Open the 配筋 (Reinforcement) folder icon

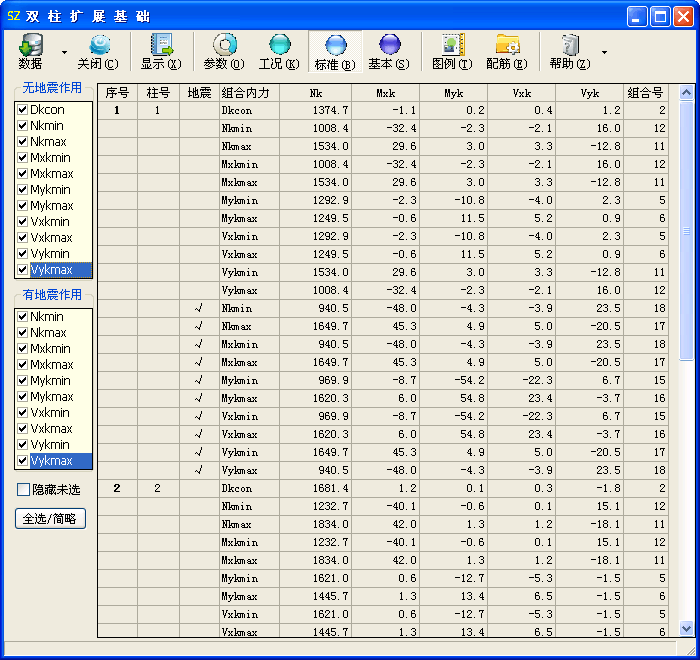tap(507, 45)
